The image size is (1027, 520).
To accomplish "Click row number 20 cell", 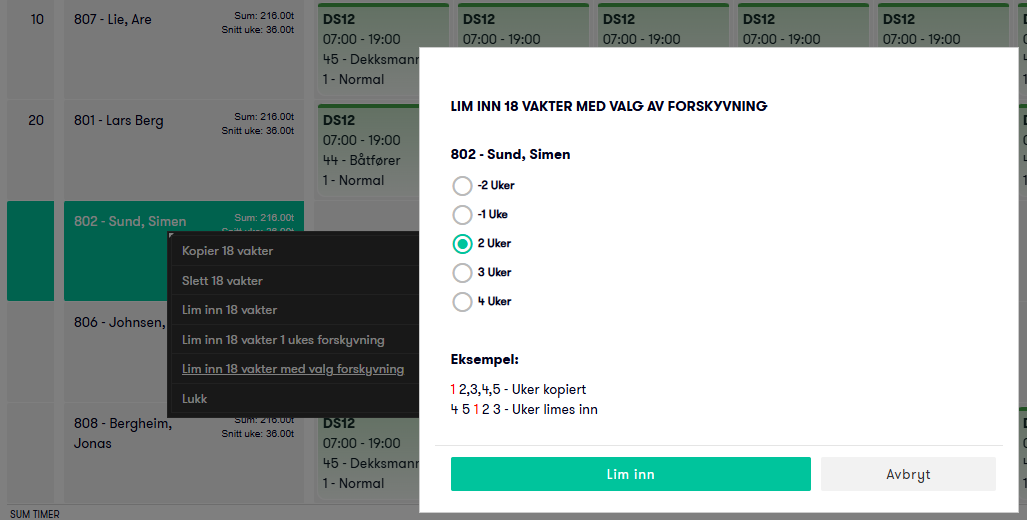I will click(x=31, y=151).
